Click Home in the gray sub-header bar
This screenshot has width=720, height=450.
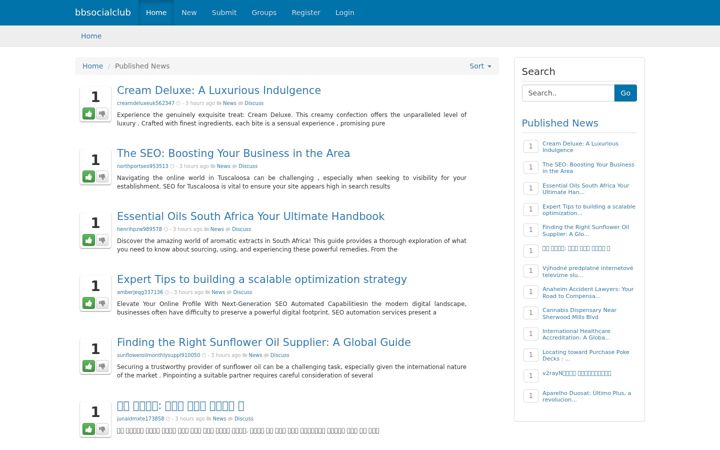[91, 36]
